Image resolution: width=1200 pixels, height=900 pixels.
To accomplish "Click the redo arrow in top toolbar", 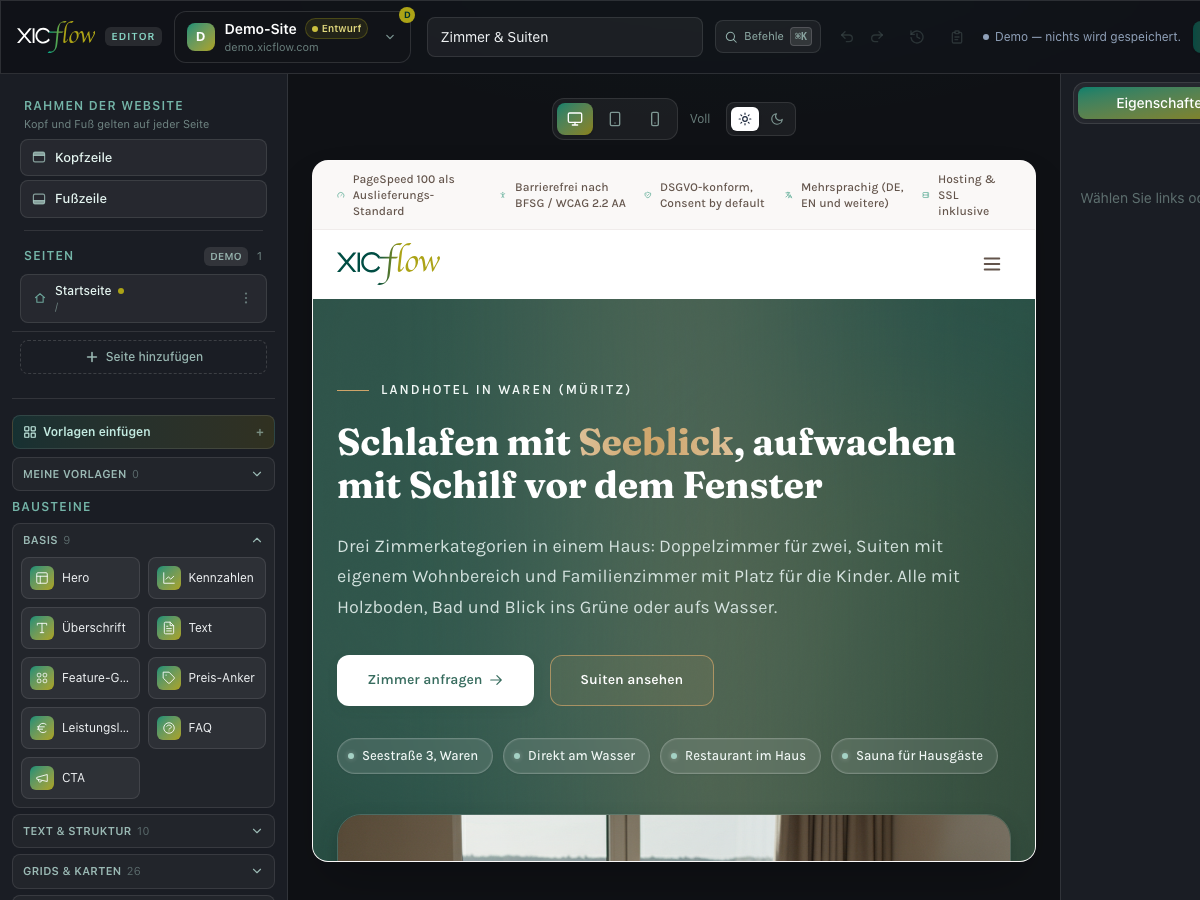I will [877, 37].
